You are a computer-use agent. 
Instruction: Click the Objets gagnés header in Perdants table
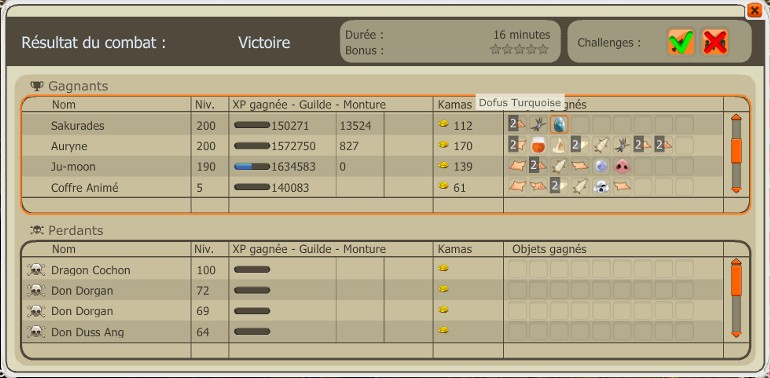[550, 249]
